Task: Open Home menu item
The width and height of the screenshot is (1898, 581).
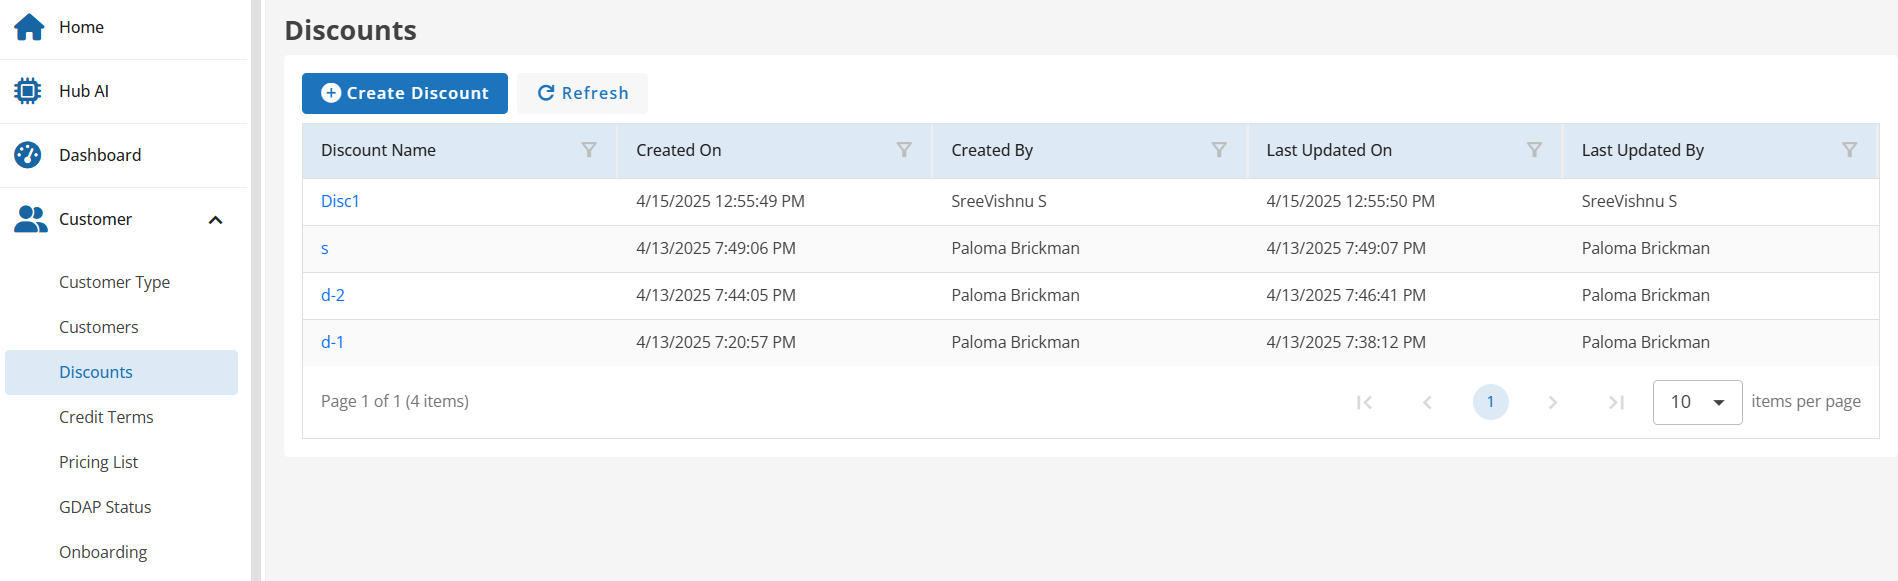Action: [124, 27]
